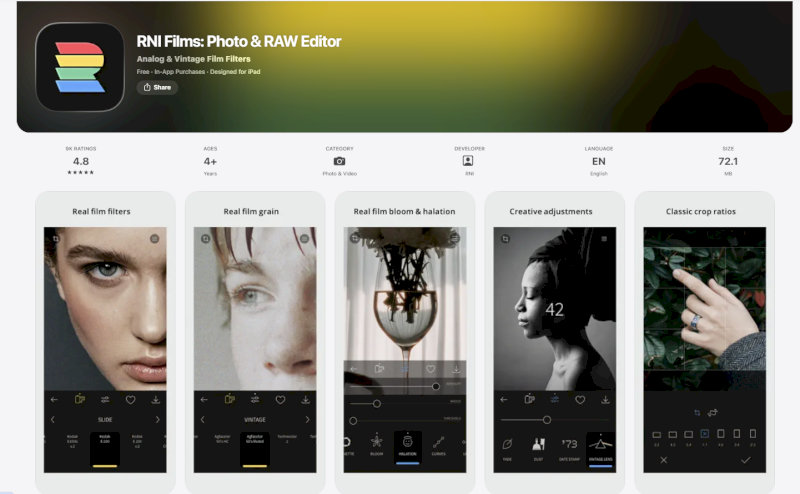Select the film roll icon in Creative adjustments
Image resolution: width=800 pixels, height=494 pixels.
[530, 399]
